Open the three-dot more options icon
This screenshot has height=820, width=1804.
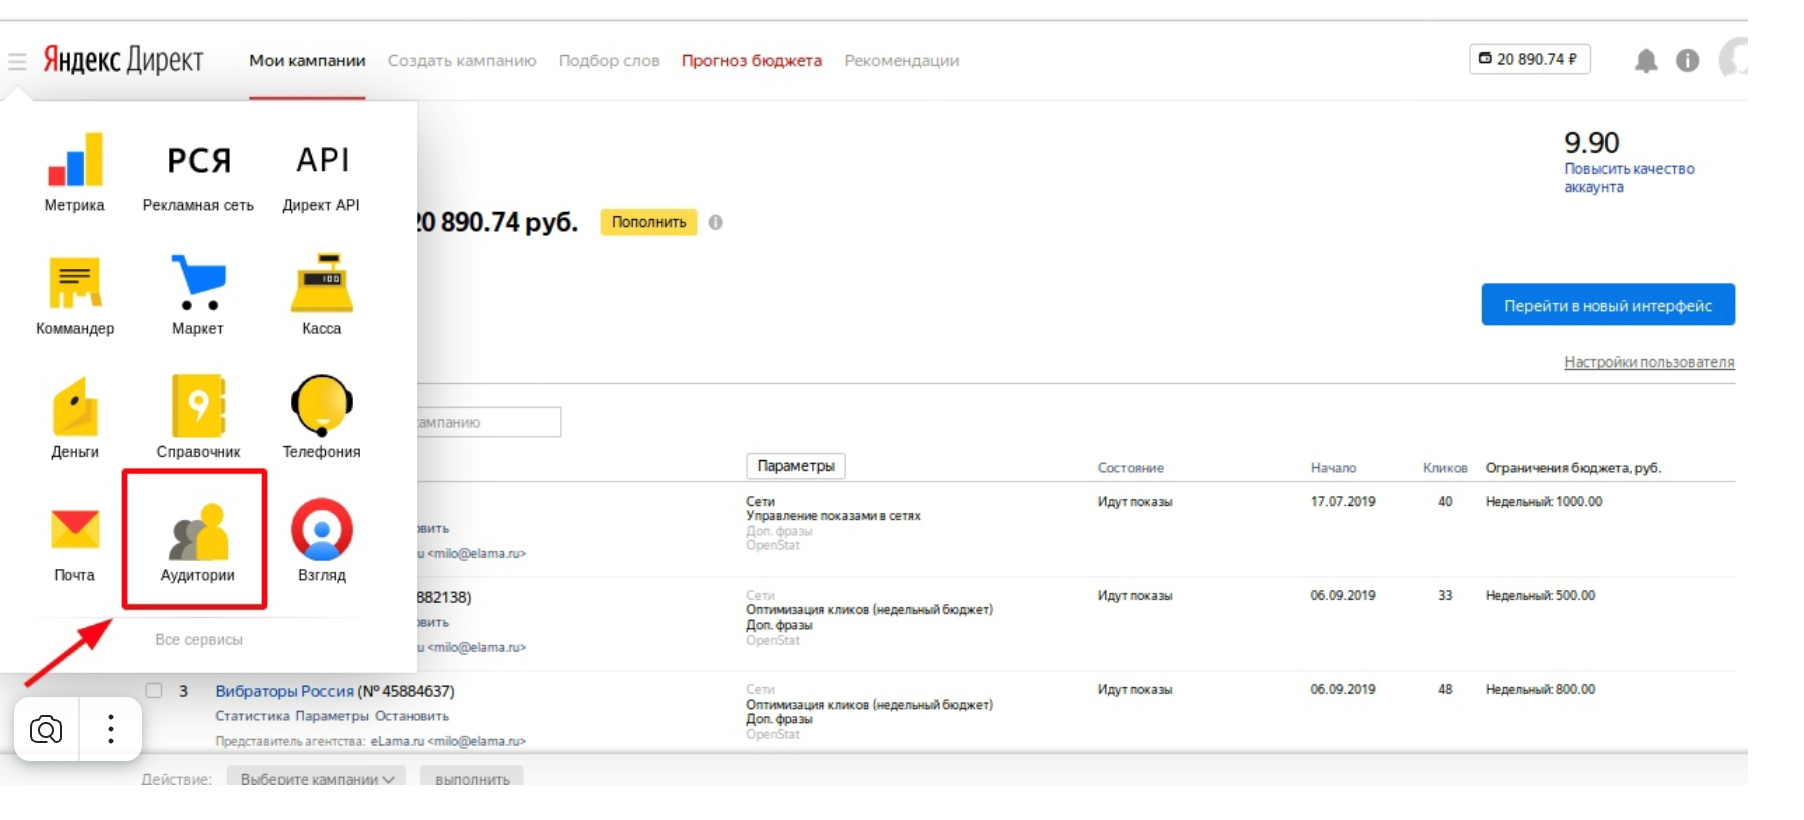coord(111,729)
